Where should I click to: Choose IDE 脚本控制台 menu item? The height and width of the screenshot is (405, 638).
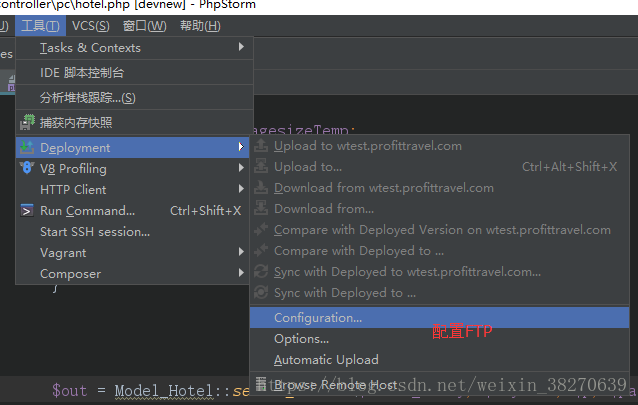point(134,73)
